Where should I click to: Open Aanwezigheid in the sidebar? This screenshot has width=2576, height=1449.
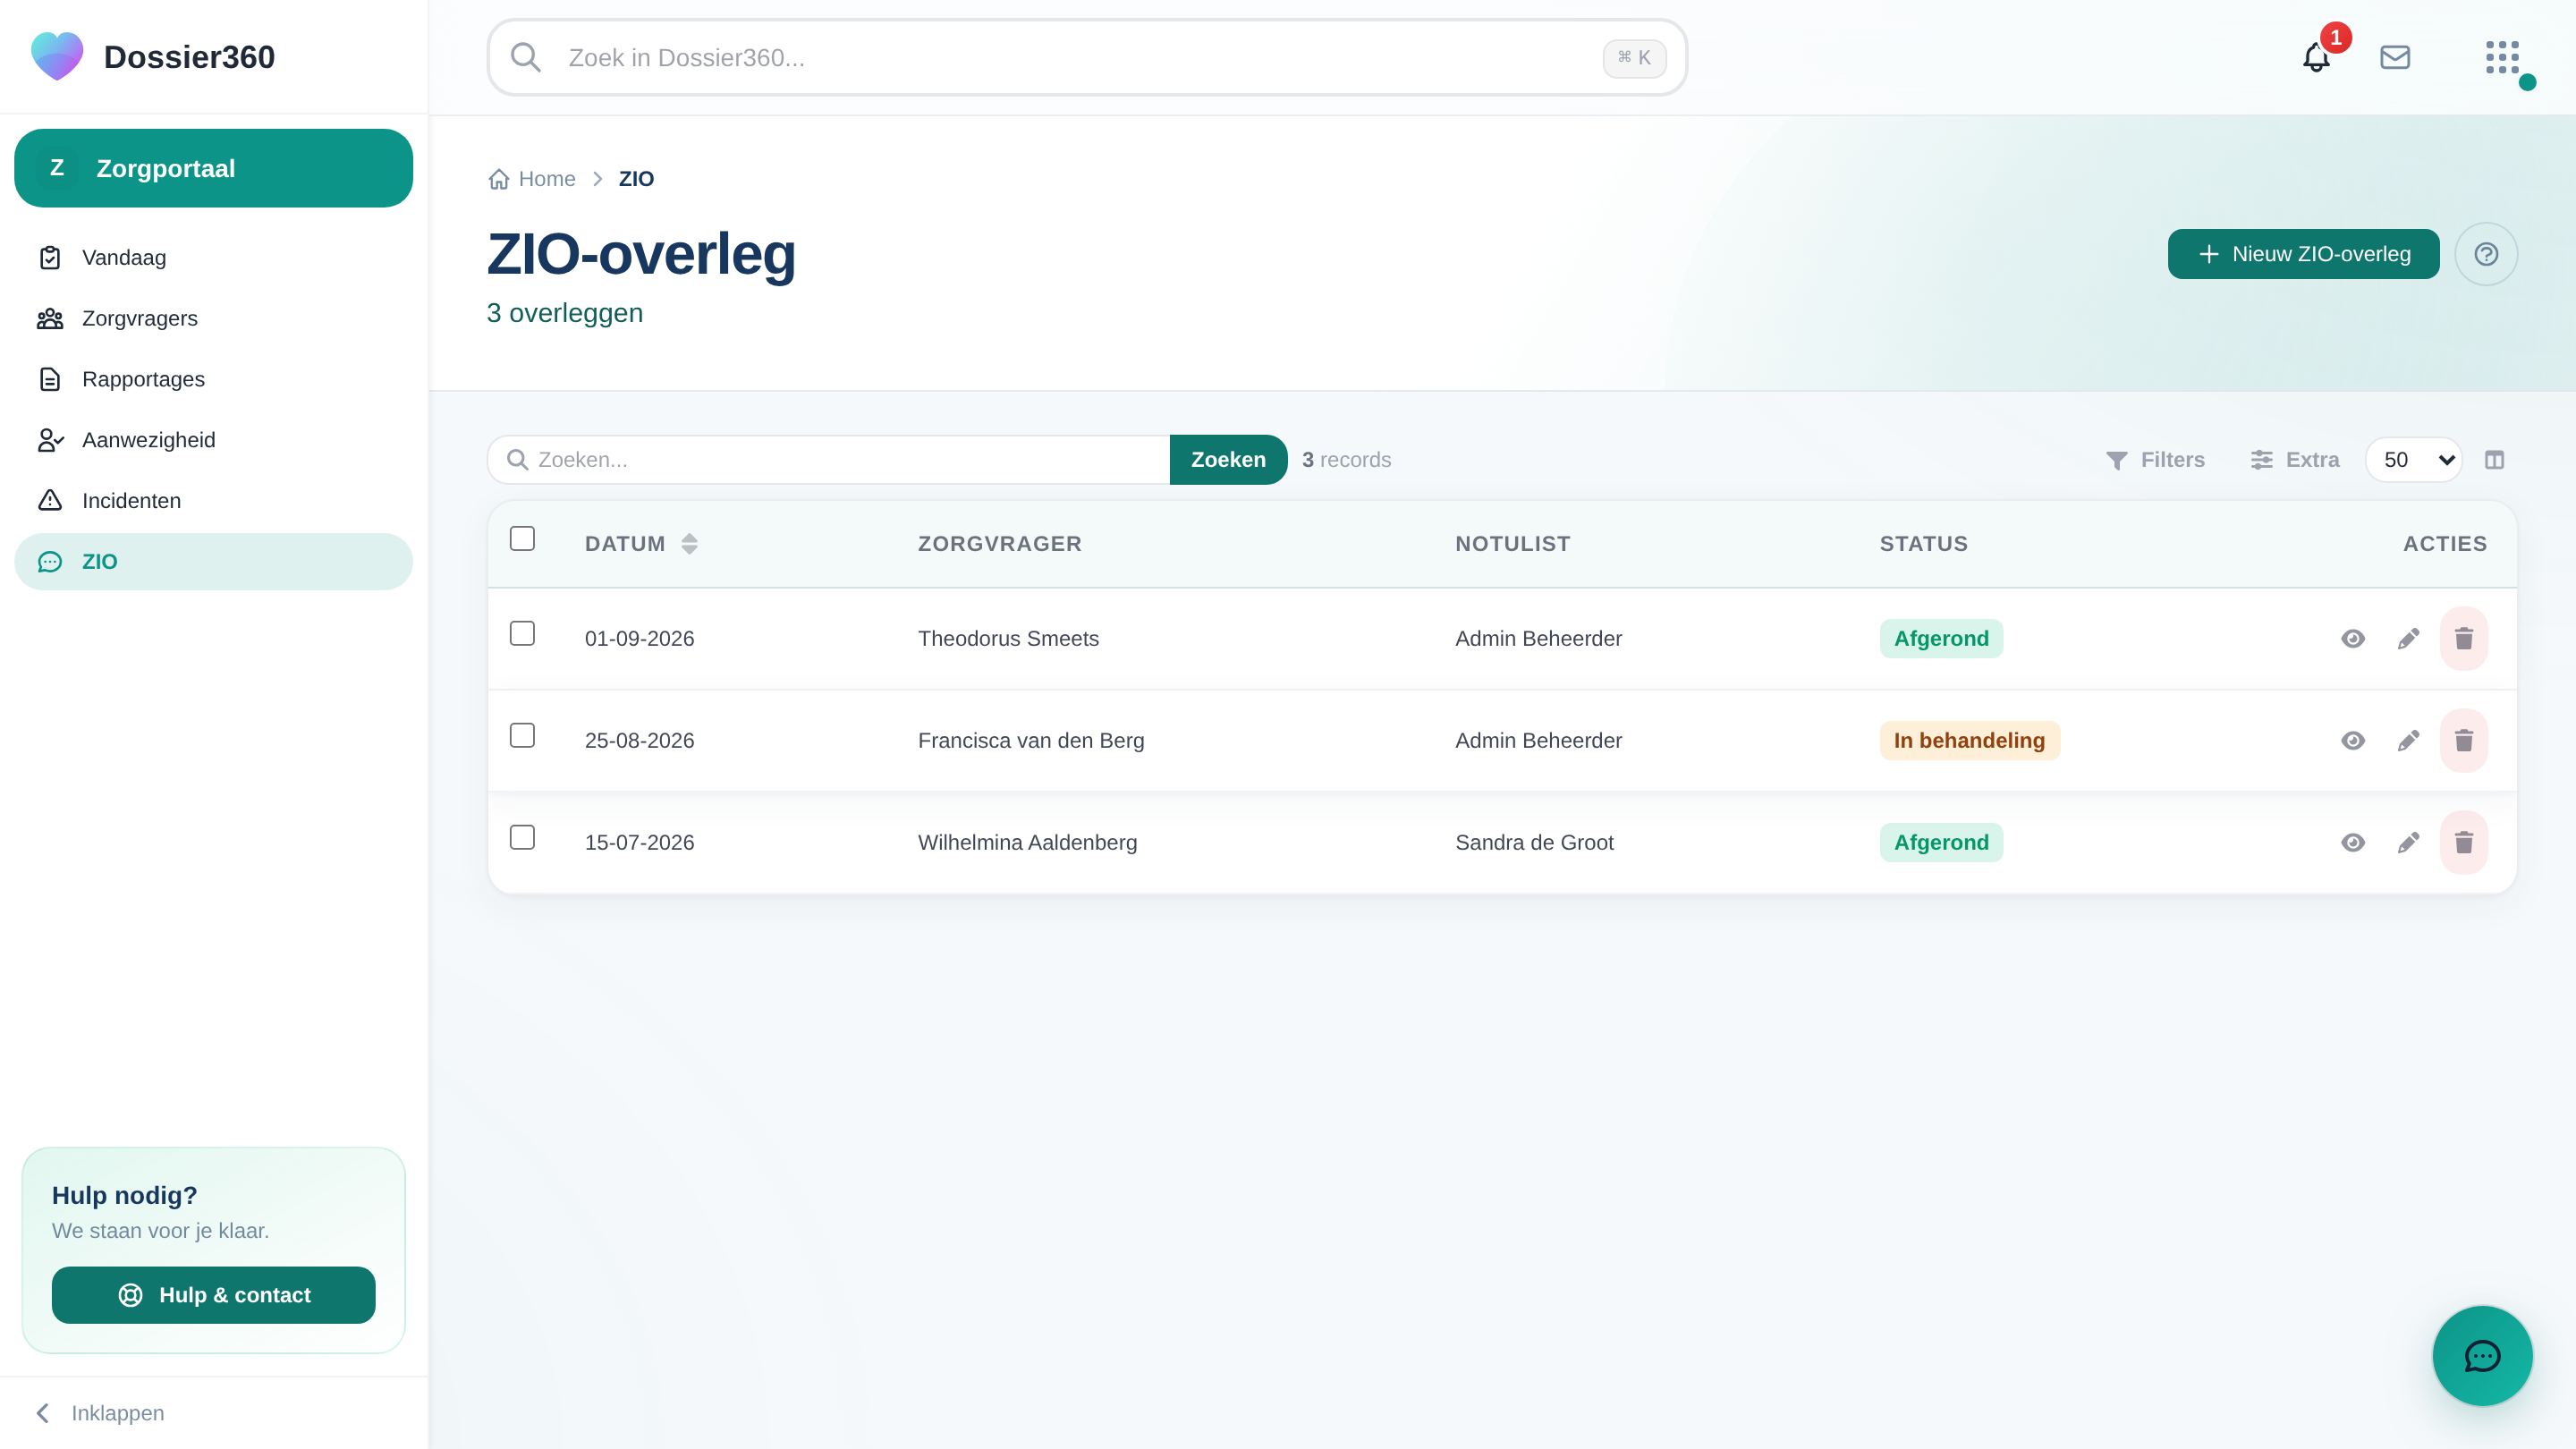pos(213,441)
